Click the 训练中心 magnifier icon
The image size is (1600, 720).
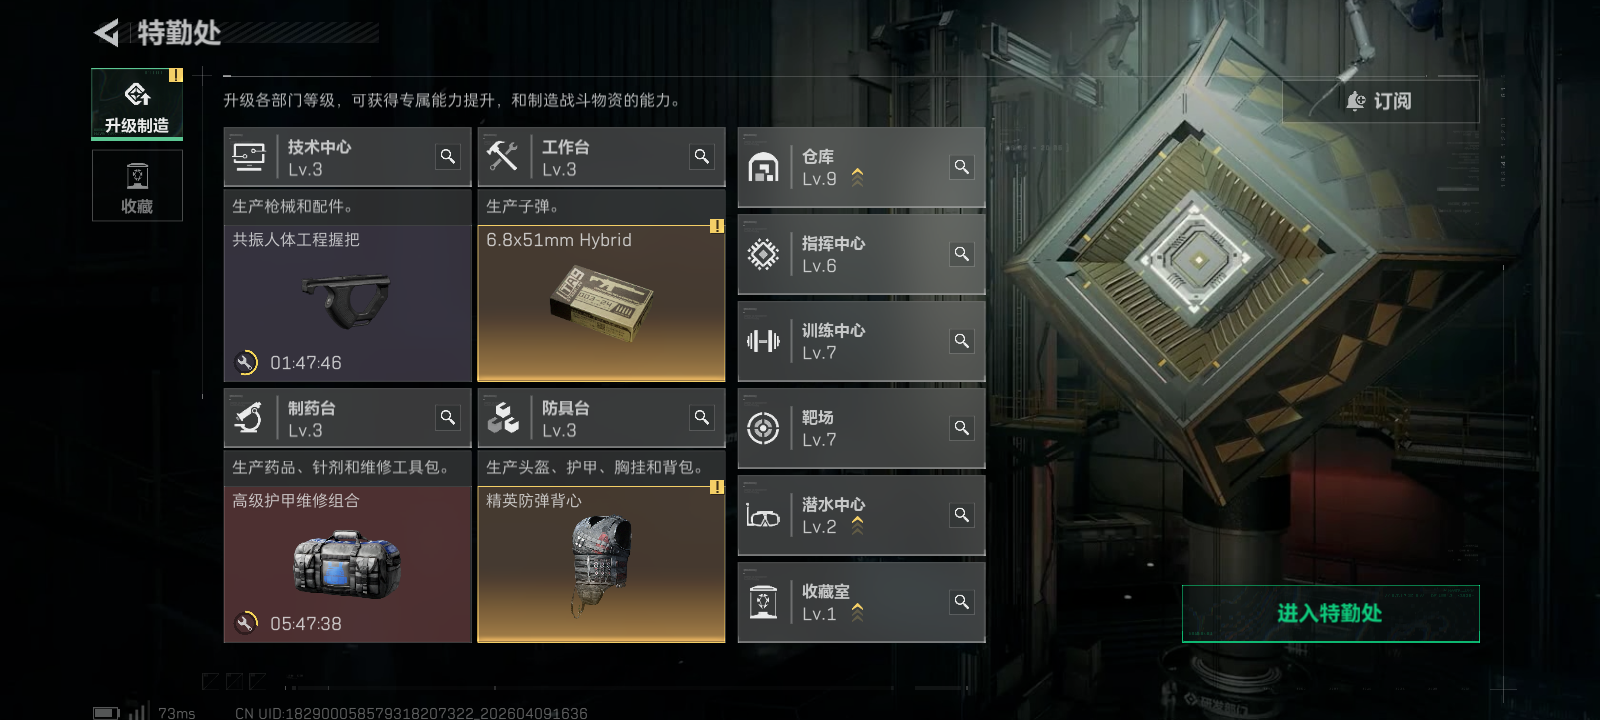[x=962, y=341]
